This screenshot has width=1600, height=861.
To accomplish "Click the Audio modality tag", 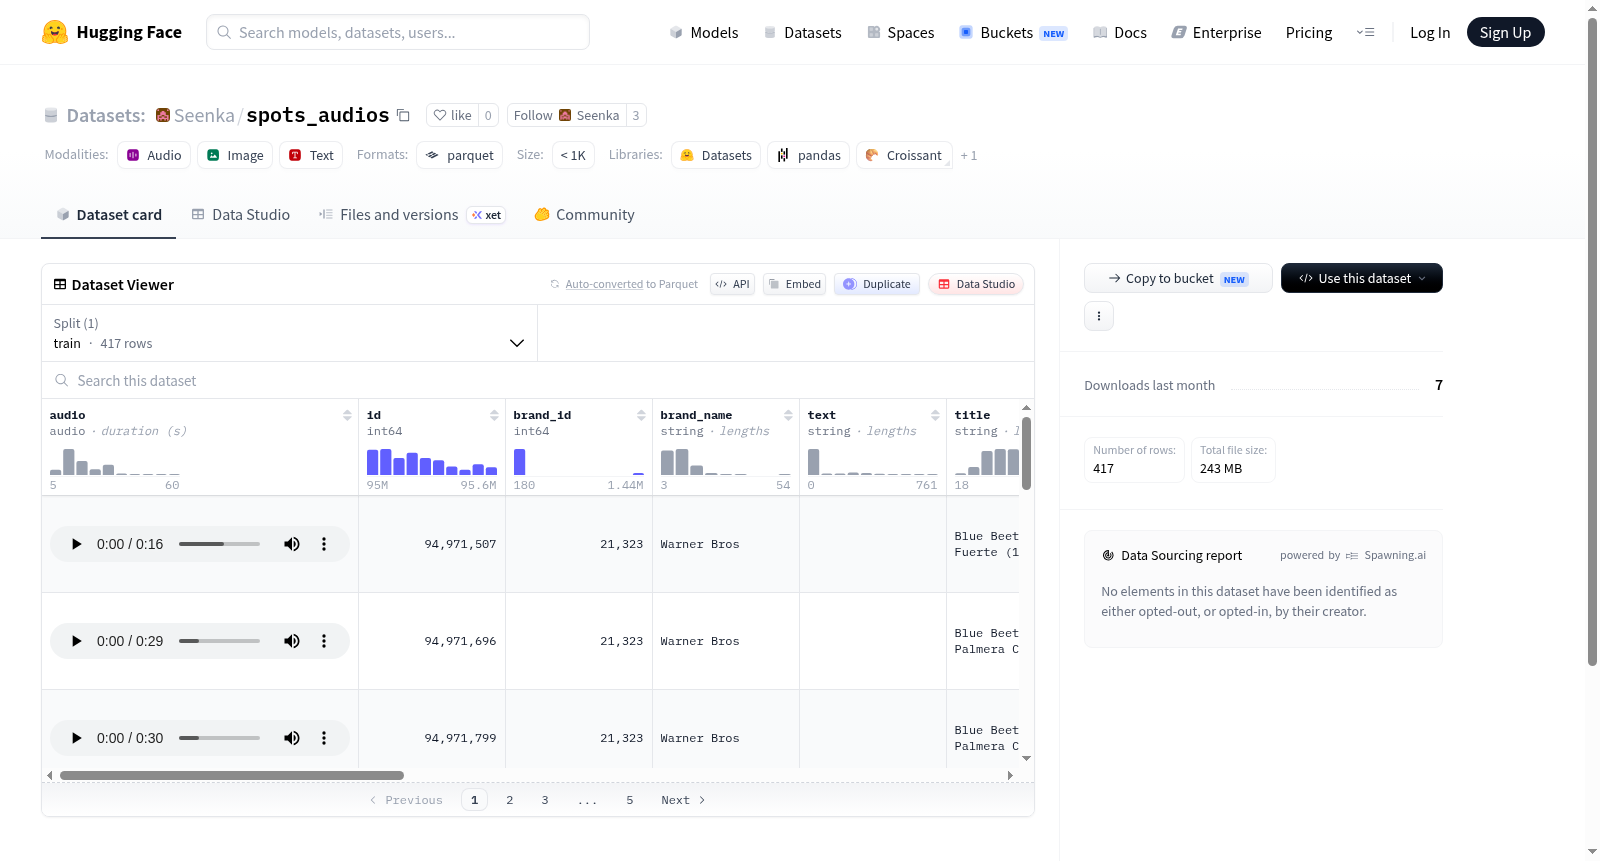I will point(154,155).
